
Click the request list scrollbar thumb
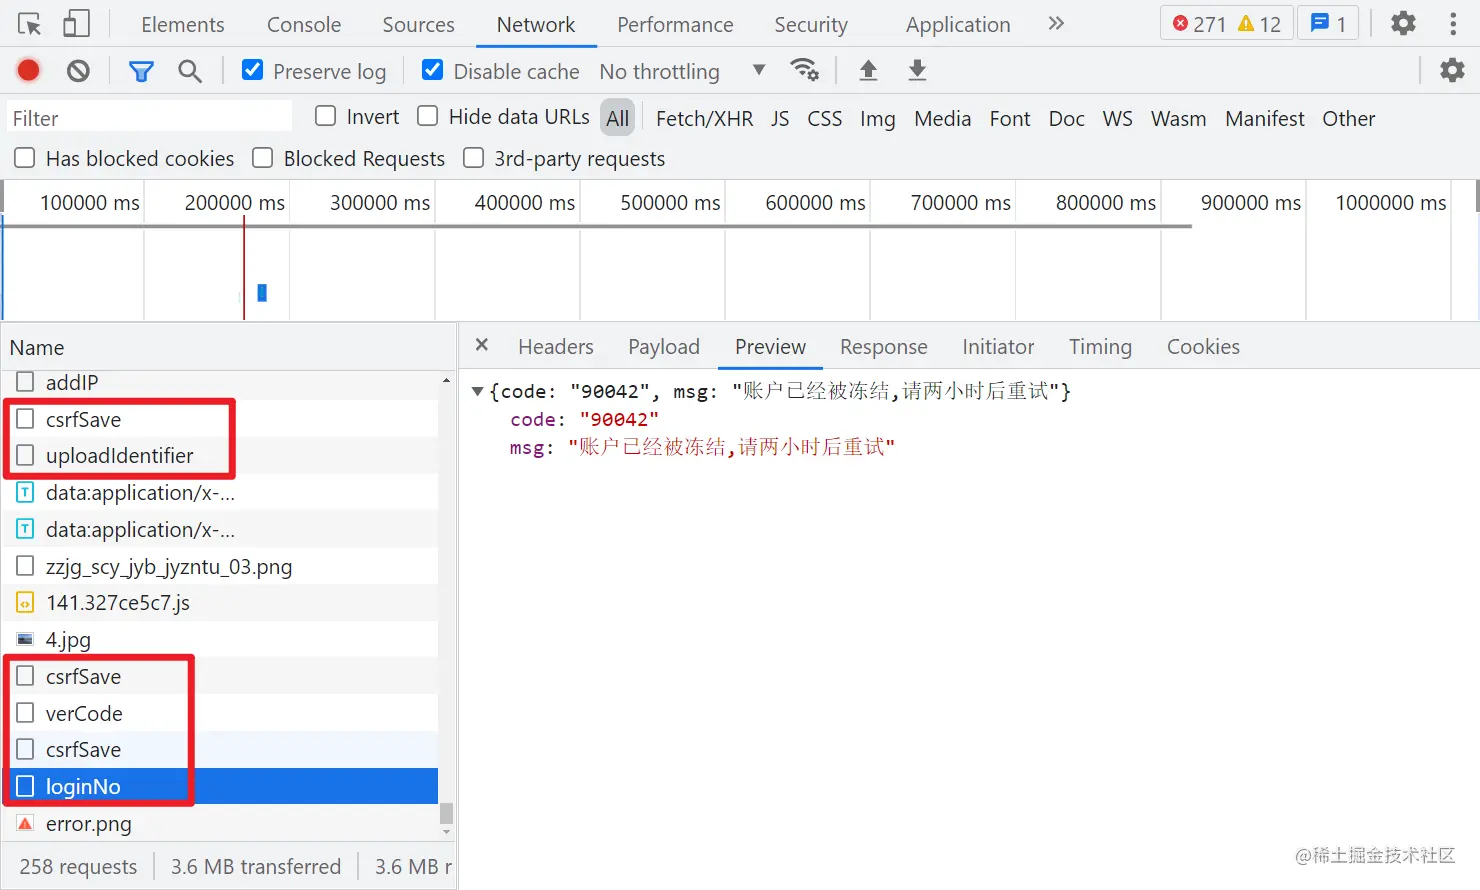click(x=446, y=813)
